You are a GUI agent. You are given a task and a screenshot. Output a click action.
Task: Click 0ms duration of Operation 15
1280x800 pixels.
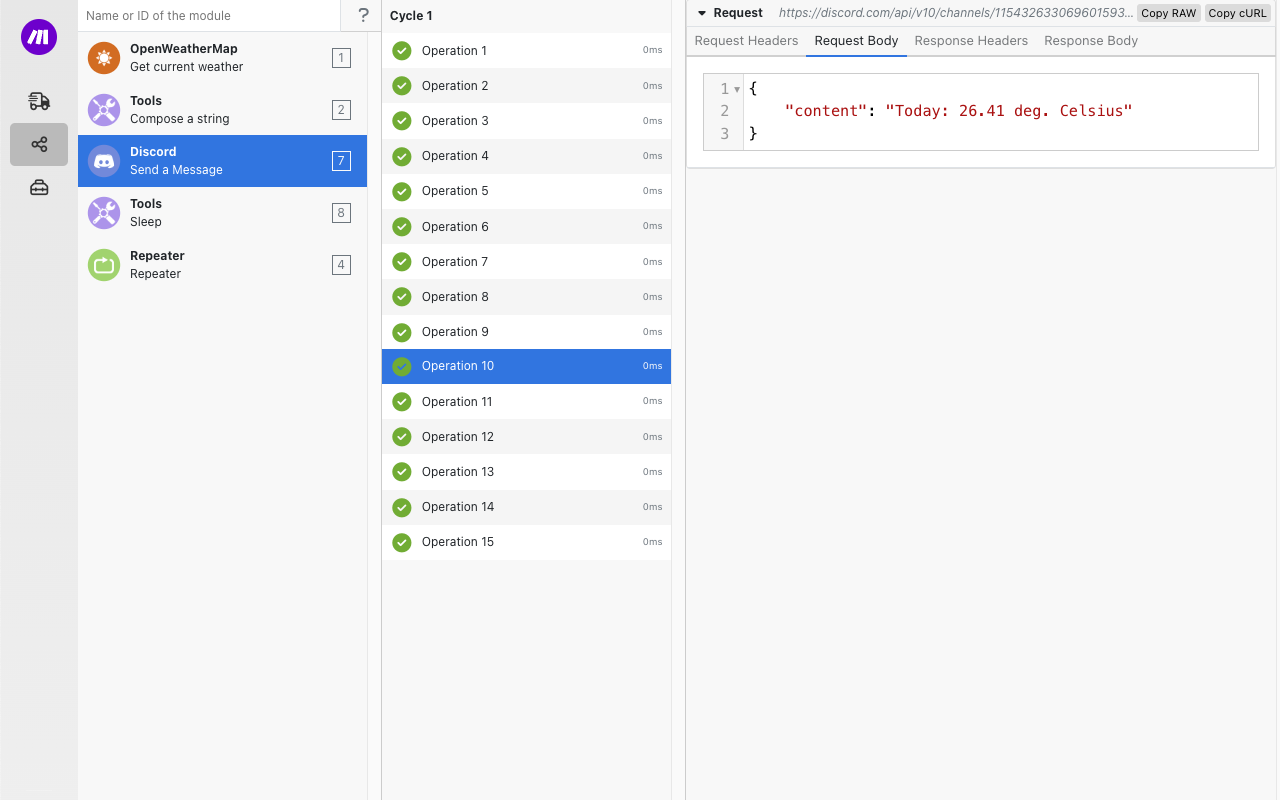pyautogui.click(x=652, y=542)
